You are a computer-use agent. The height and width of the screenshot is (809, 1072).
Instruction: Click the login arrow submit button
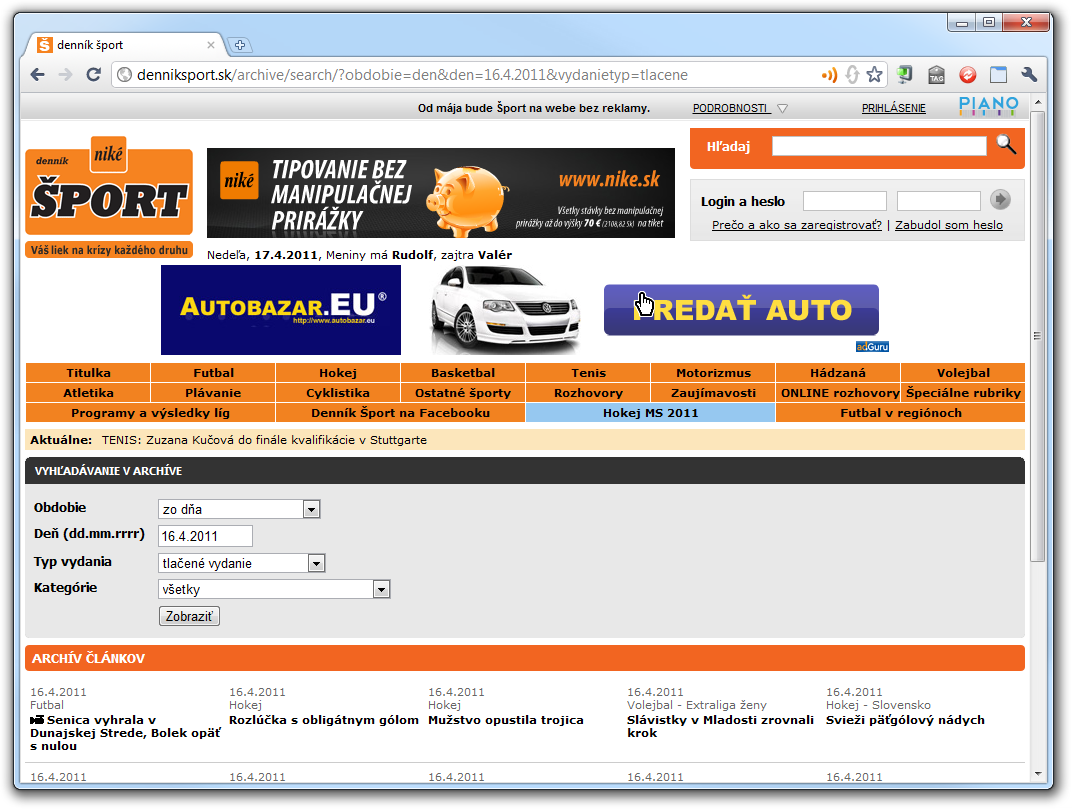[x=1000, y=200]
